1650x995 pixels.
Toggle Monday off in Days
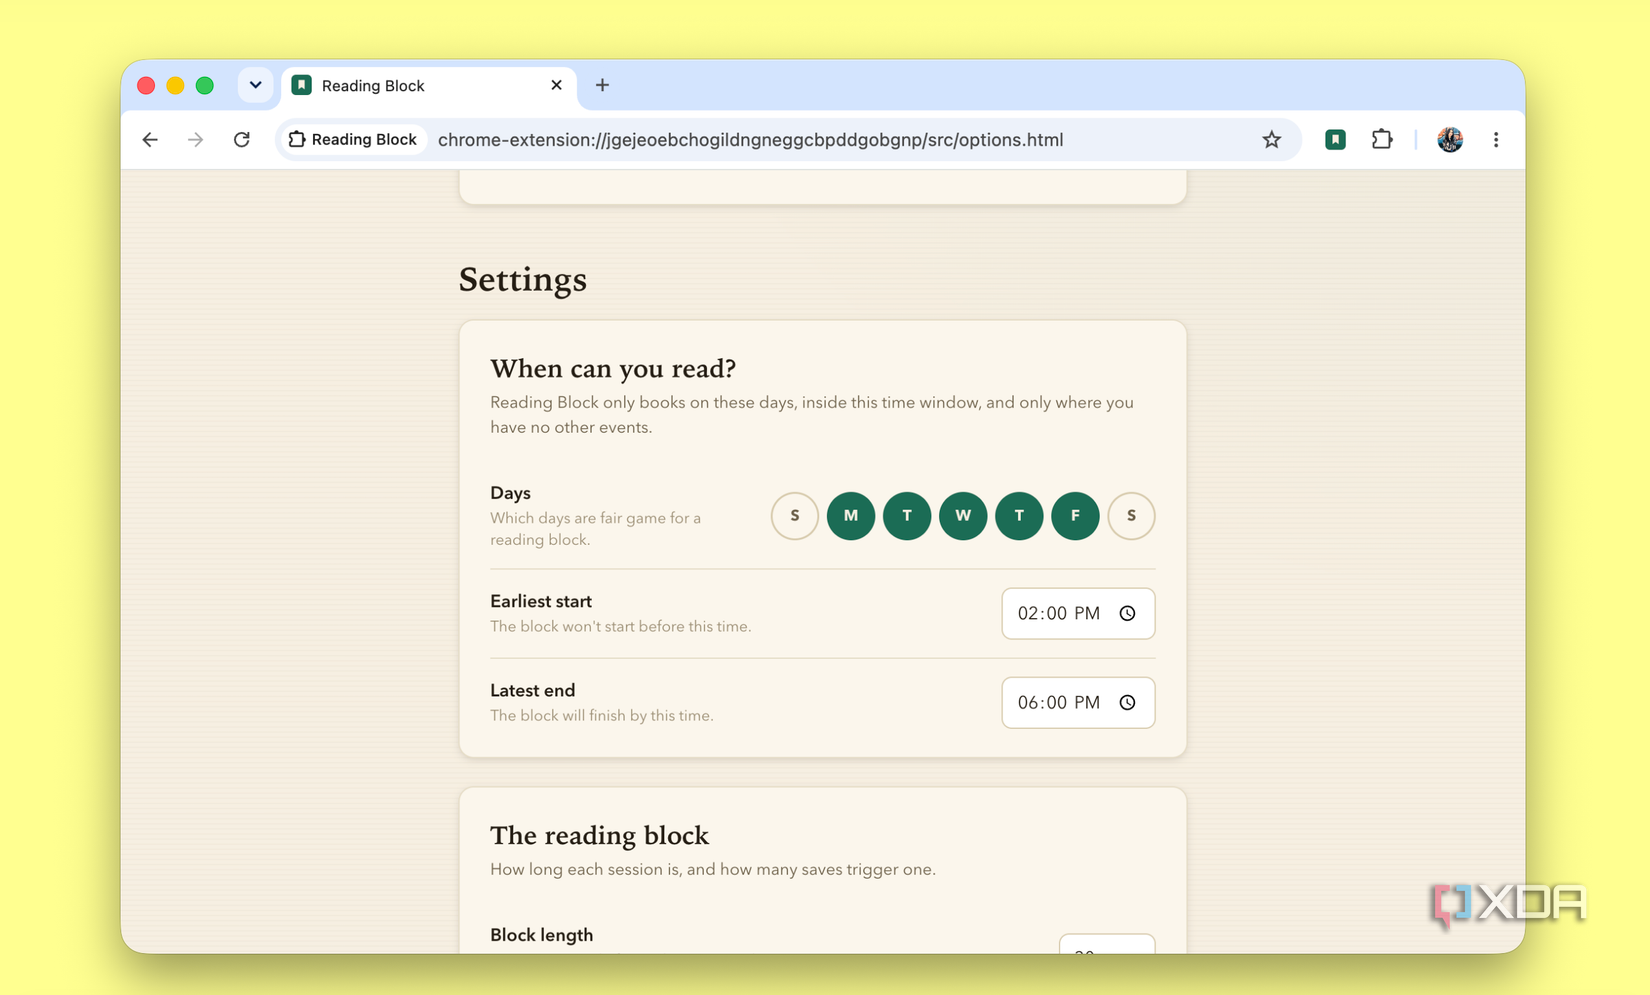point(851,516)
